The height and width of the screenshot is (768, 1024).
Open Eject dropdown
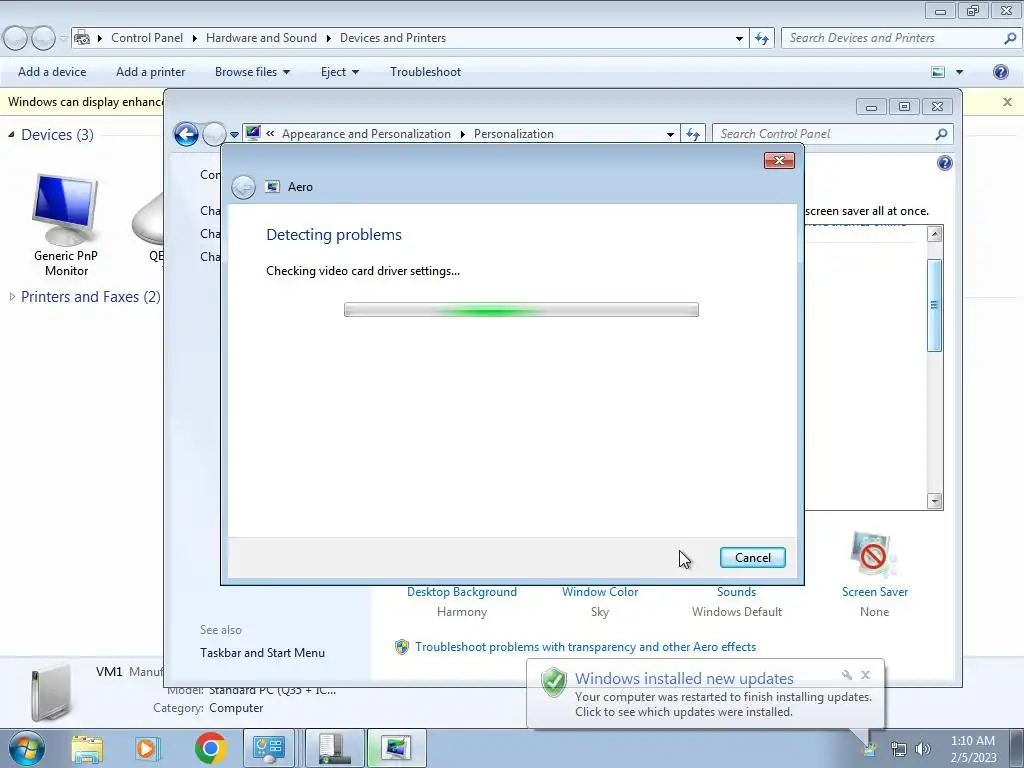click(x=340, y=72)
